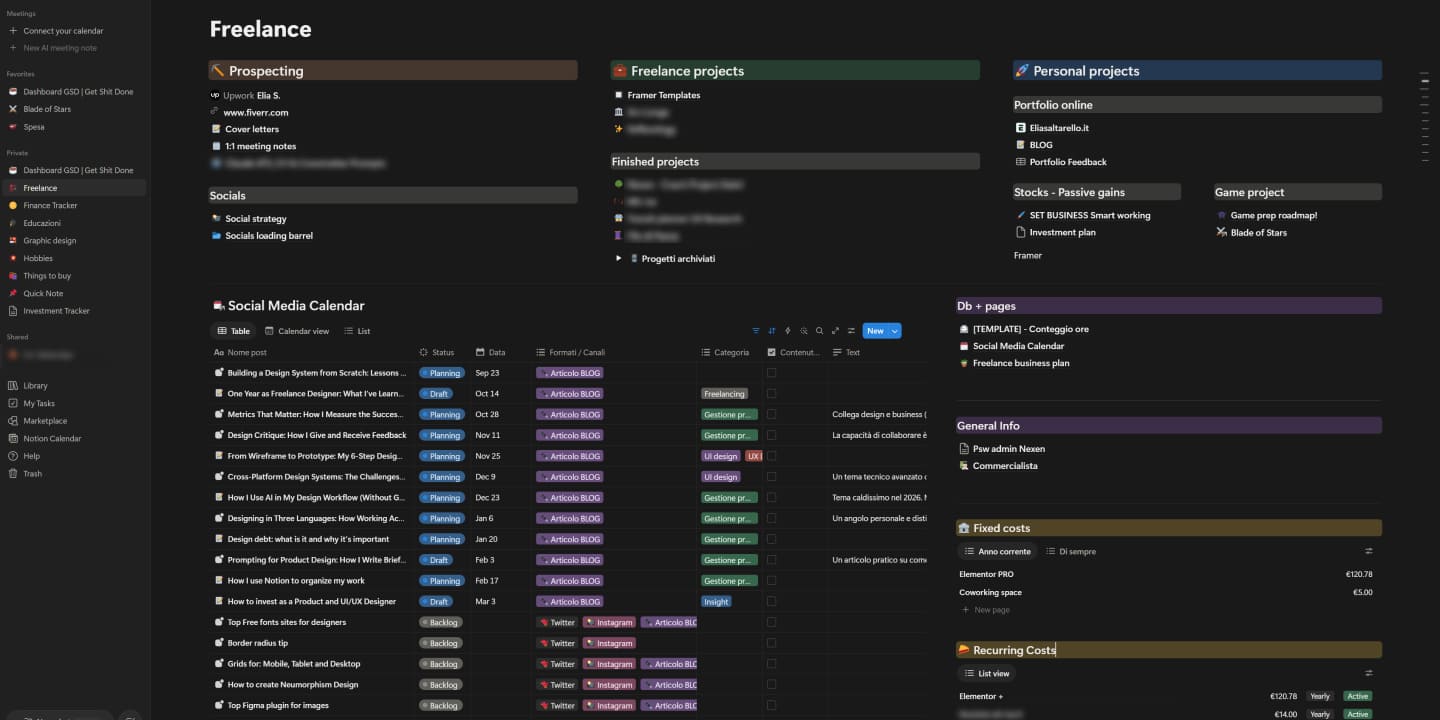Click the Planning status tag for Design Critique
The height and width of the screenshot is (720, 1440).
pos(441,435)
